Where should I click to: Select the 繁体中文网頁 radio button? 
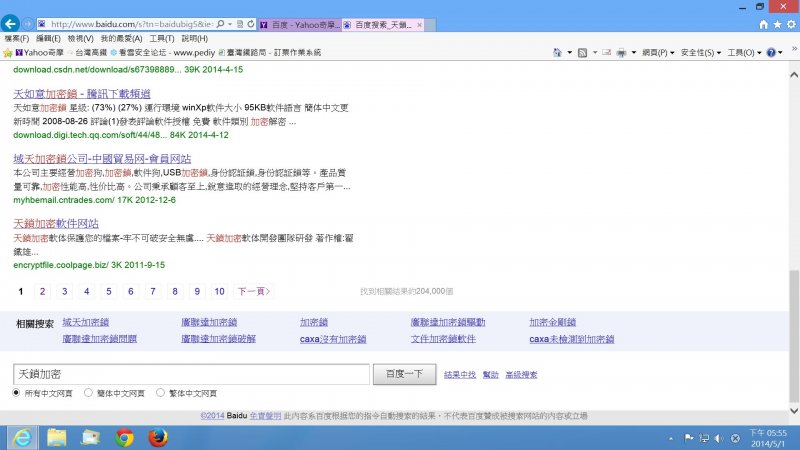pyautogui.click(x=160, y=393)
